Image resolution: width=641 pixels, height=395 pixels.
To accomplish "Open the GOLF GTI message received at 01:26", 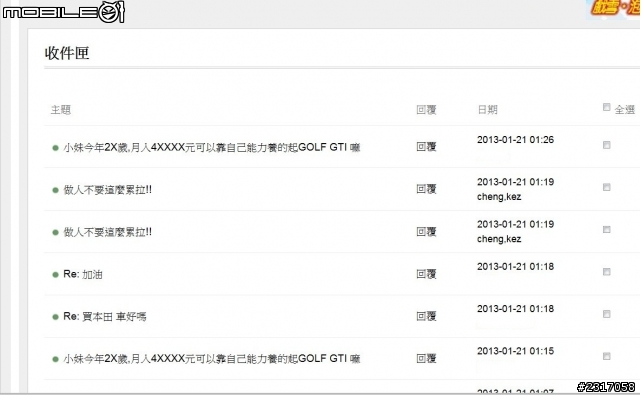I will pos(212,147).
